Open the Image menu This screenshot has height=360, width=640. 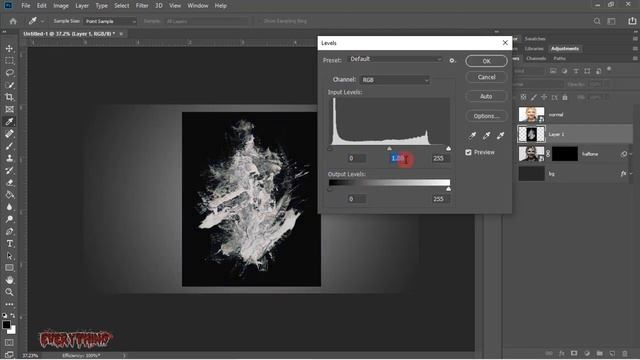[x=61, y=6]
